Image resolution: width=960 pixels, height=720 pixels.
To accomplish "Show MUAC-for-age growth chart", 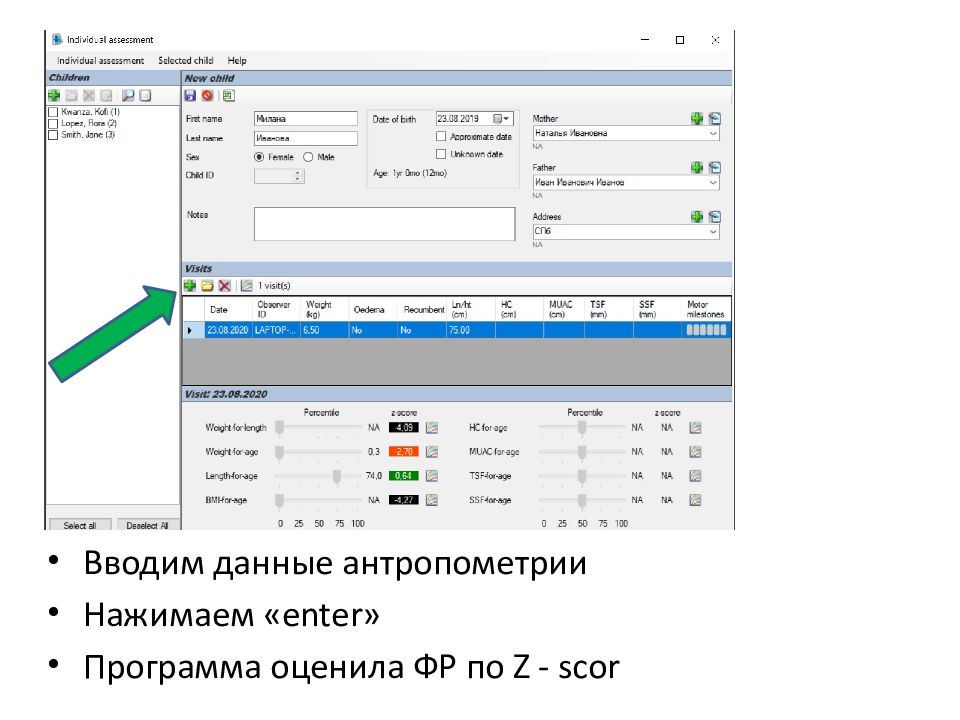I will point(695,452).
